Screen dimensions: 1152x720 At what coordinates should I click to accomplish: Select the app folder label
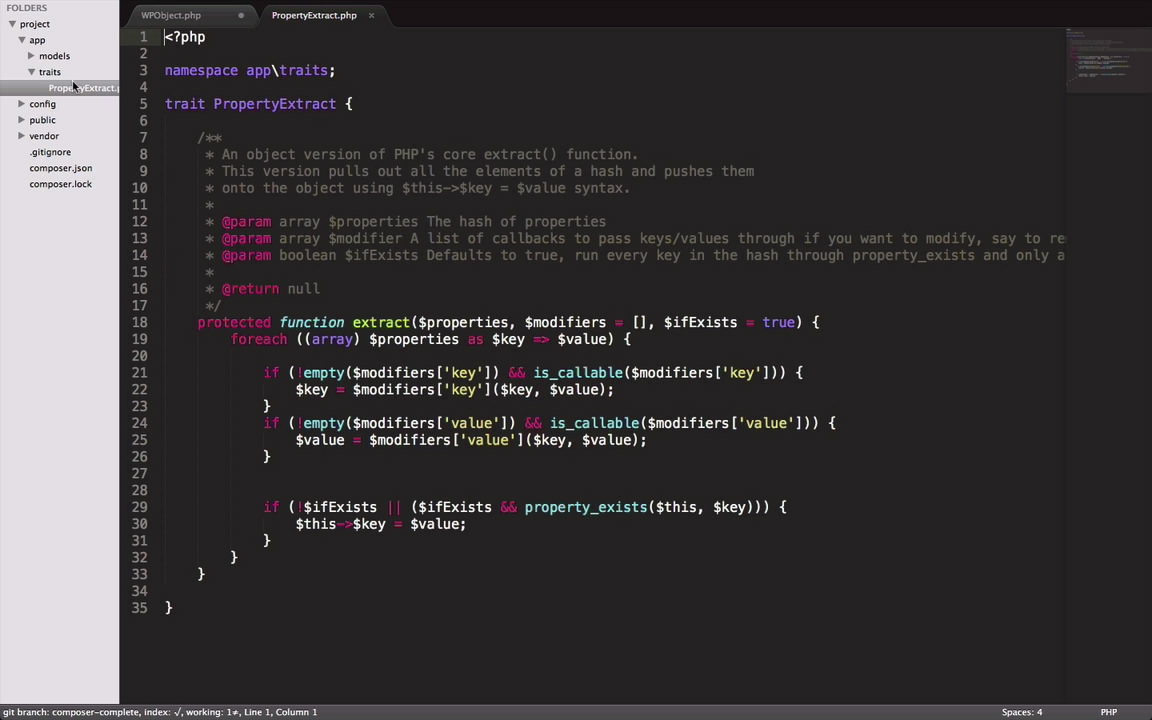(x=37, y=40)
